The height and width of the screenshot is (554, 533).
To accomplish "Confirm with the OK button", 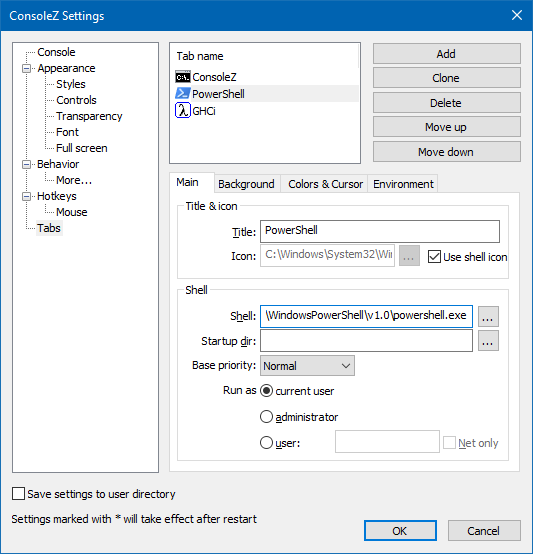I will point(400,531).
